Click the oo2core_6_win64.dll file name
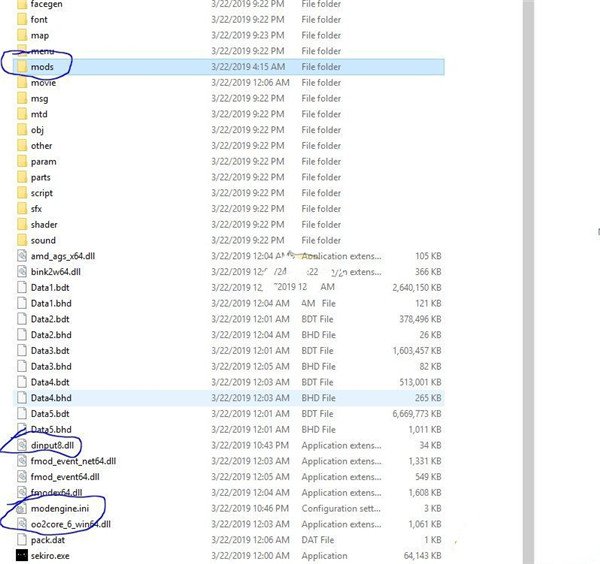Viewport: 600px width, 564px height. pos(70,523)
